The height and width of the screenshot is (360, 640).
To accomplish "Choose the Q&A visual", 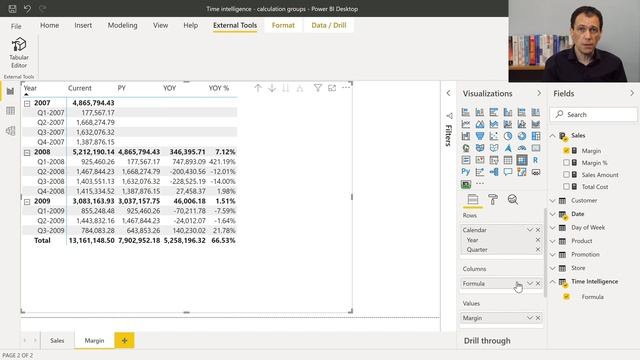I will pos(508,172).
